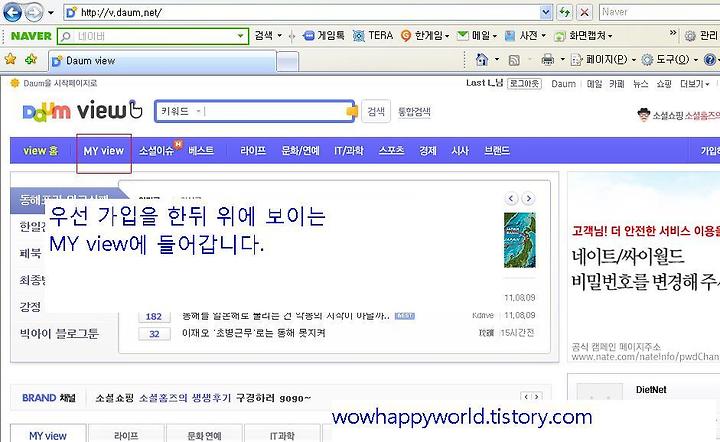
Task: Open the 한게임 toolbar menu
Action: point(425,35)
